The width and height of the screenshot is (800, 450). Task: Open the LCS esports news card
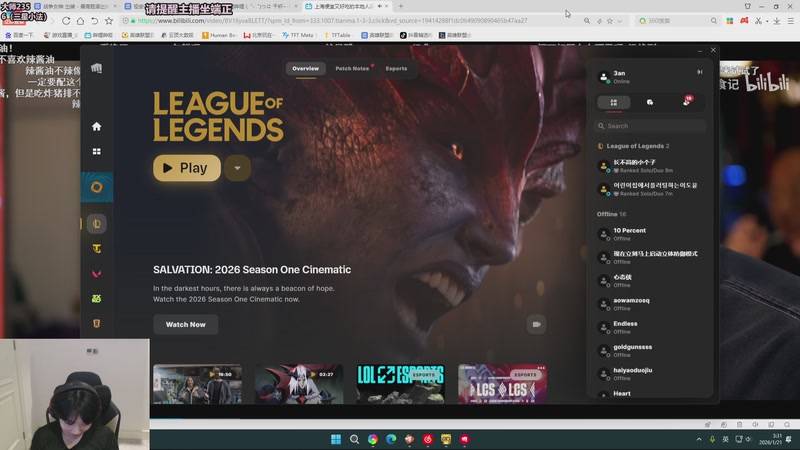tap(502, 384)
